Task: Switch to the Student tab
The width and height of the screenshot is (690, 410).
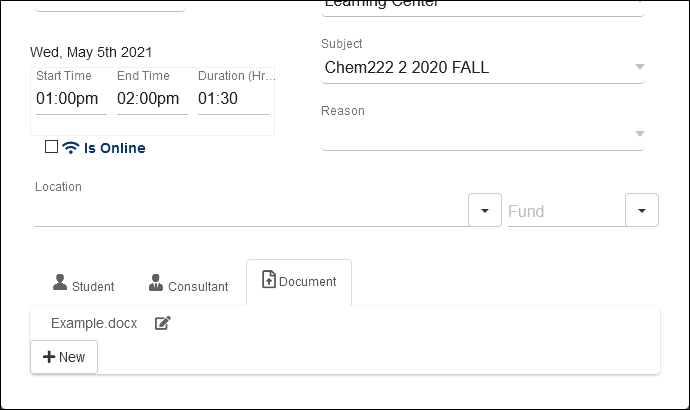Action: (x=84, y=285)
